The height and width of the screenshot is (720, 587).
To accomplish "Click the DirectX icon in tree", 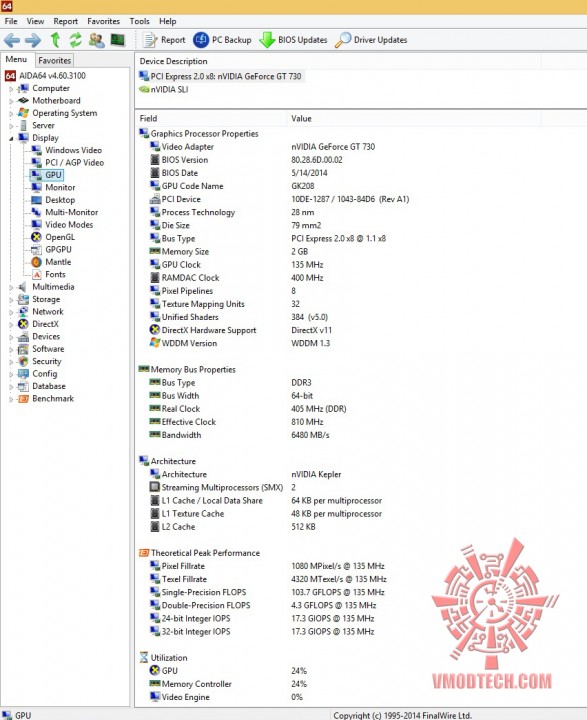I will click(x=23, y=324).
